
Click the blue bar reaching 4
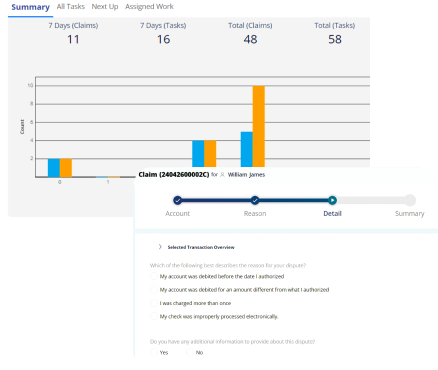198,154
